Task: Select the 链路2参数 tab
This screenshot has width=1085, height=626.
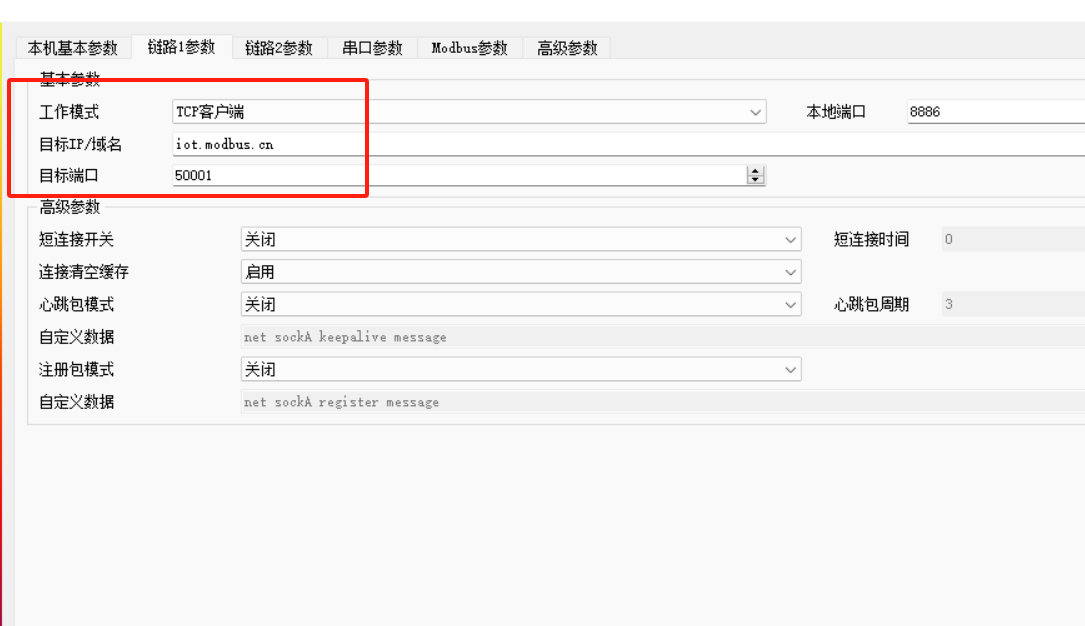Action: [x=278, y=47]
